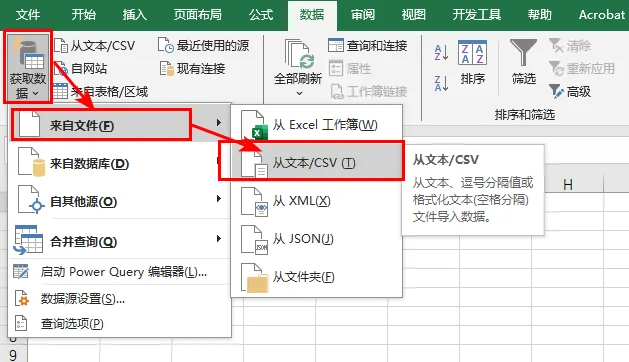Choose 从 Excel 工作簿(W)
629x362 pixels.
(317, 125)
